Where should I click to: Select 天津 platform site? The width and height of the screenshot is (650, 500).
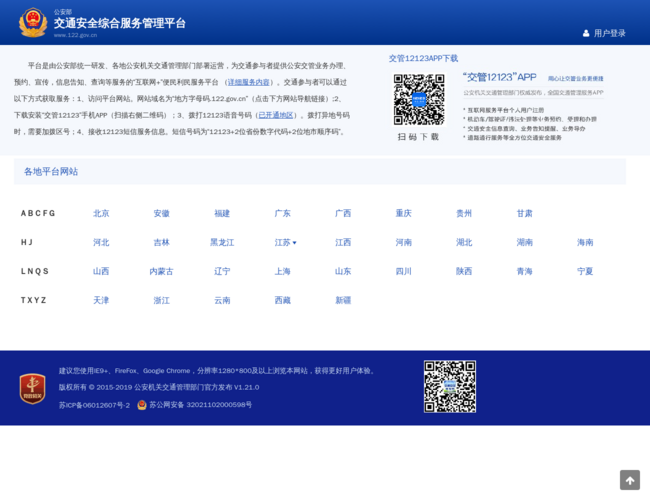(x=101, y=300)
